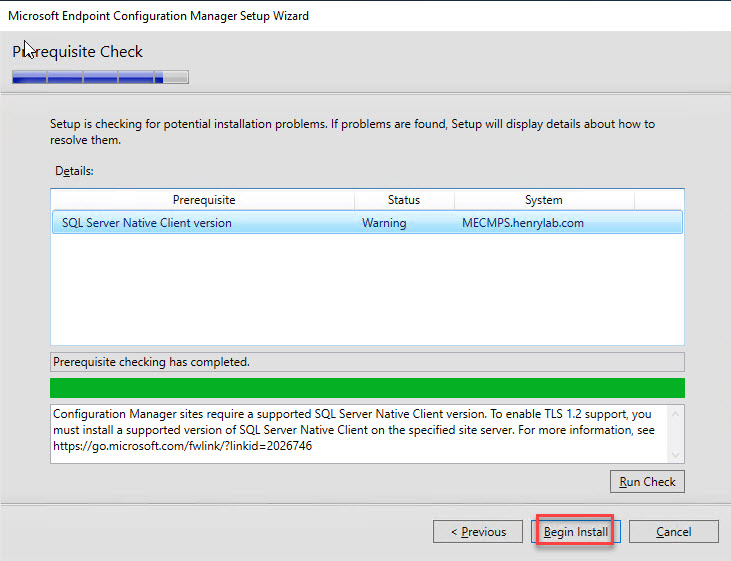The width and height of the screenshot is (731, 561).
Task: Click empty area of the Details list
Action: pos(367,290)
